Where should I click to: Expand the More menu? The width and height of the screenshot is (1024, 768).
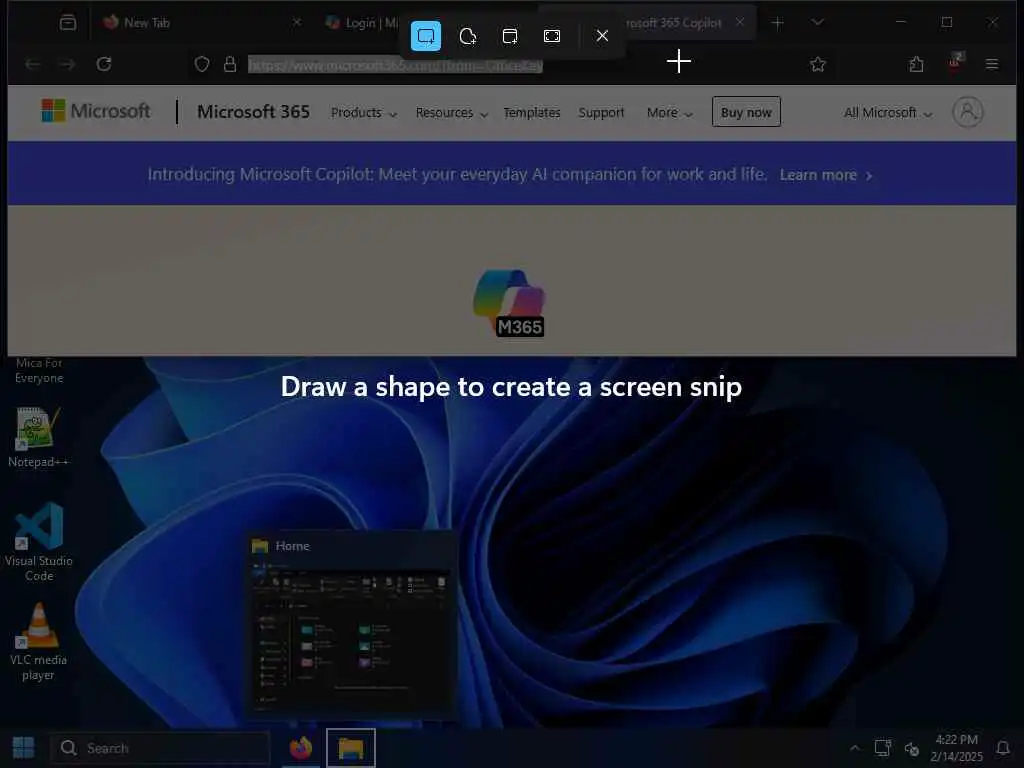tap(669, 113)
